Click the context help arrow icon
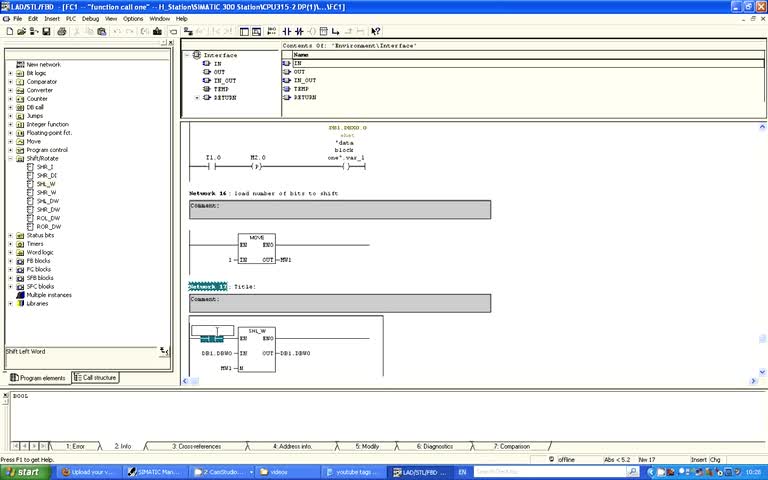This screenshot has width=768, height=480. [375, 31]
